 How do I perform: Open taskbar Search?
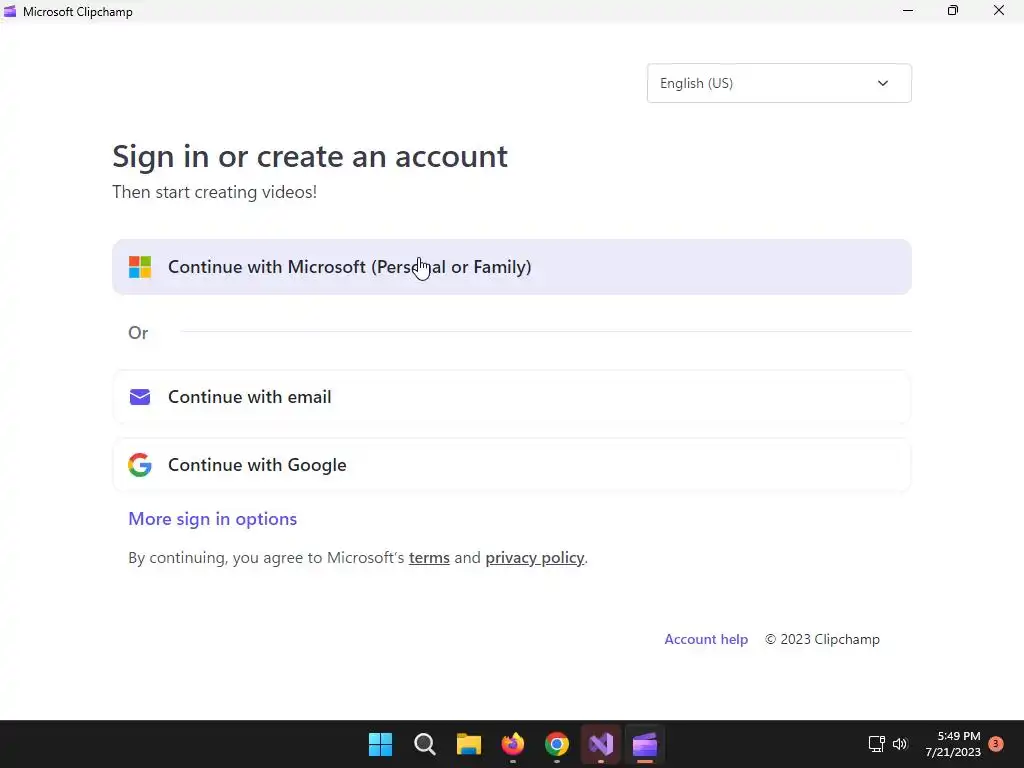point(424,744)
